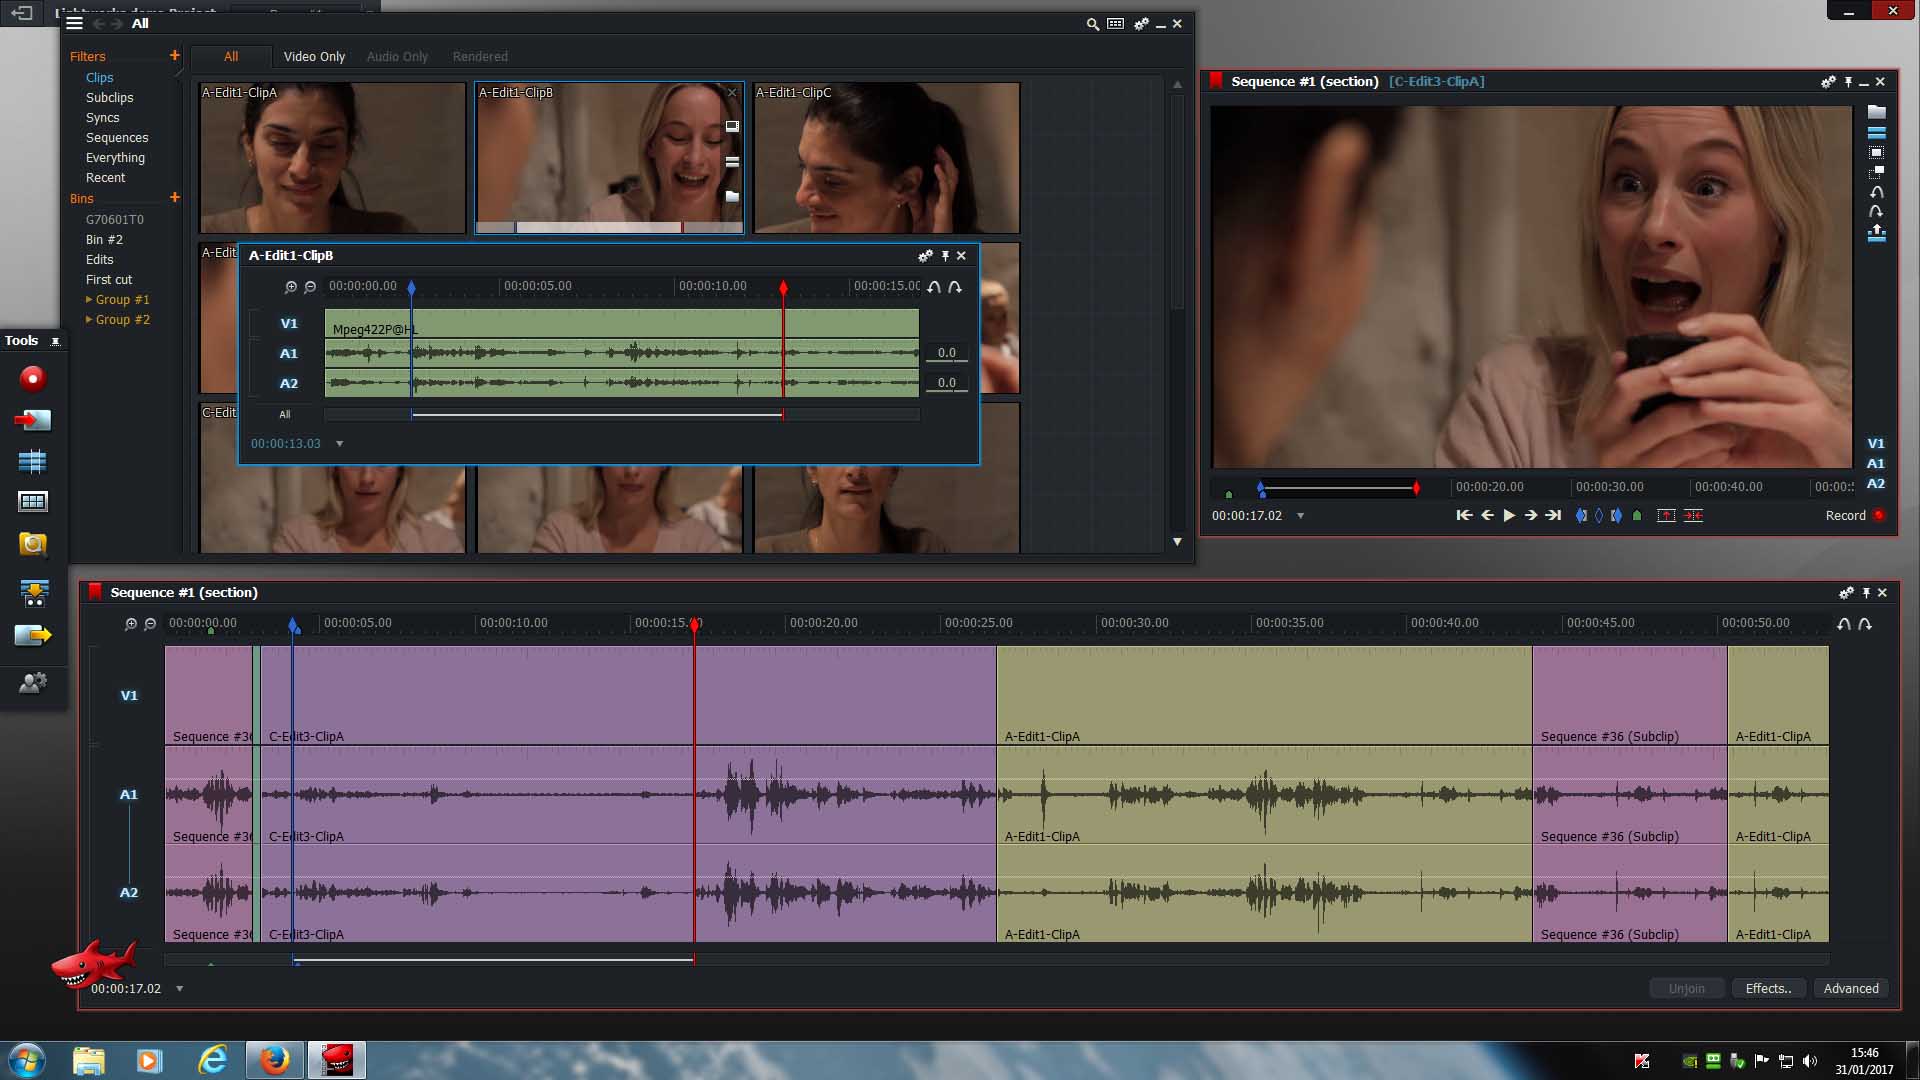Image resolution: width=1920 pixels, height=1080 pixels.
Task: Play the sequence in the viewer
Action: click(x=1509, y=516)
